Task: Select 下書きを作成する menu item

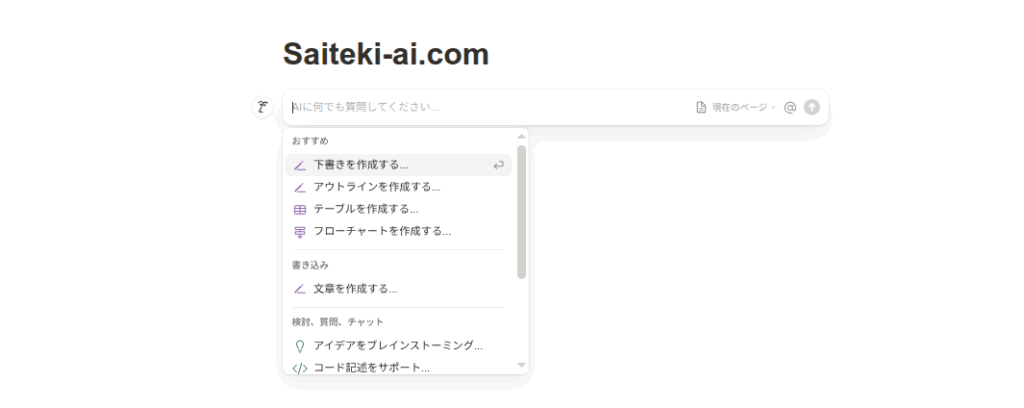Action: coord(398,165)
